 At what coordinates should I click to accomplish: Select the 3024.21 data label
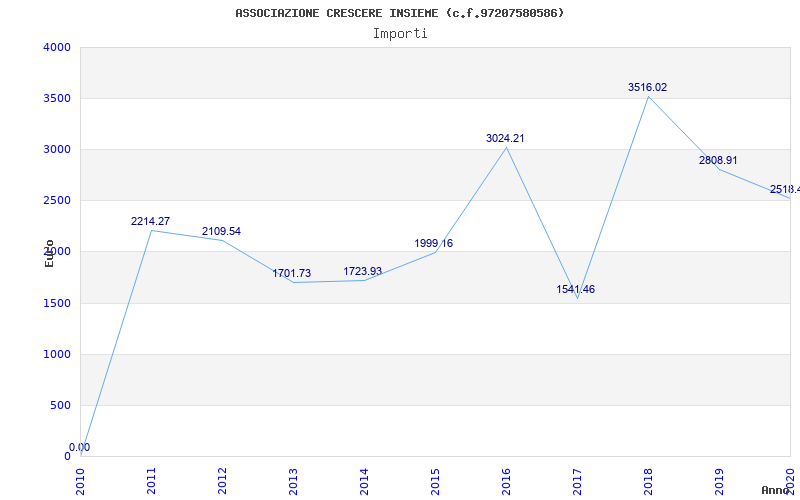505,138
